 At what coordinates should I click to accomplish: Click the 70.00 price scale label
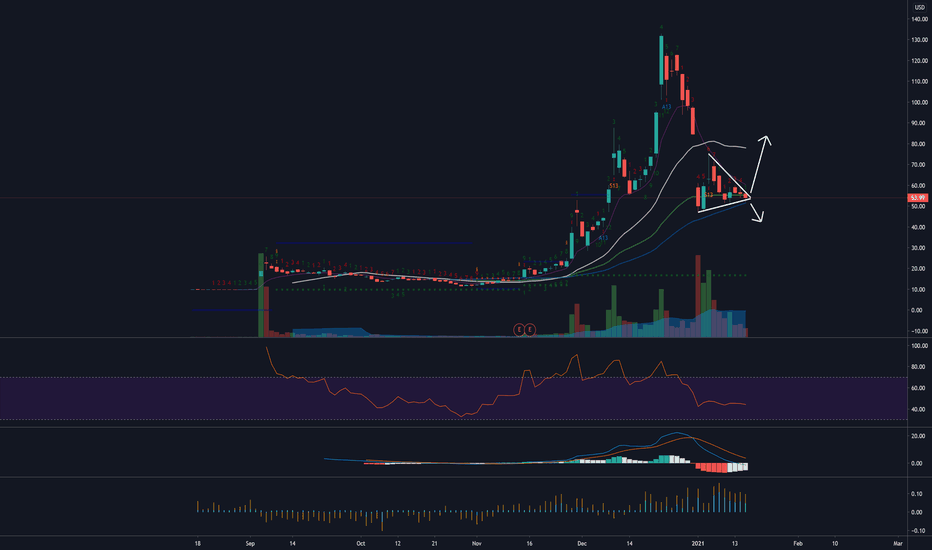tap(919, 165)
